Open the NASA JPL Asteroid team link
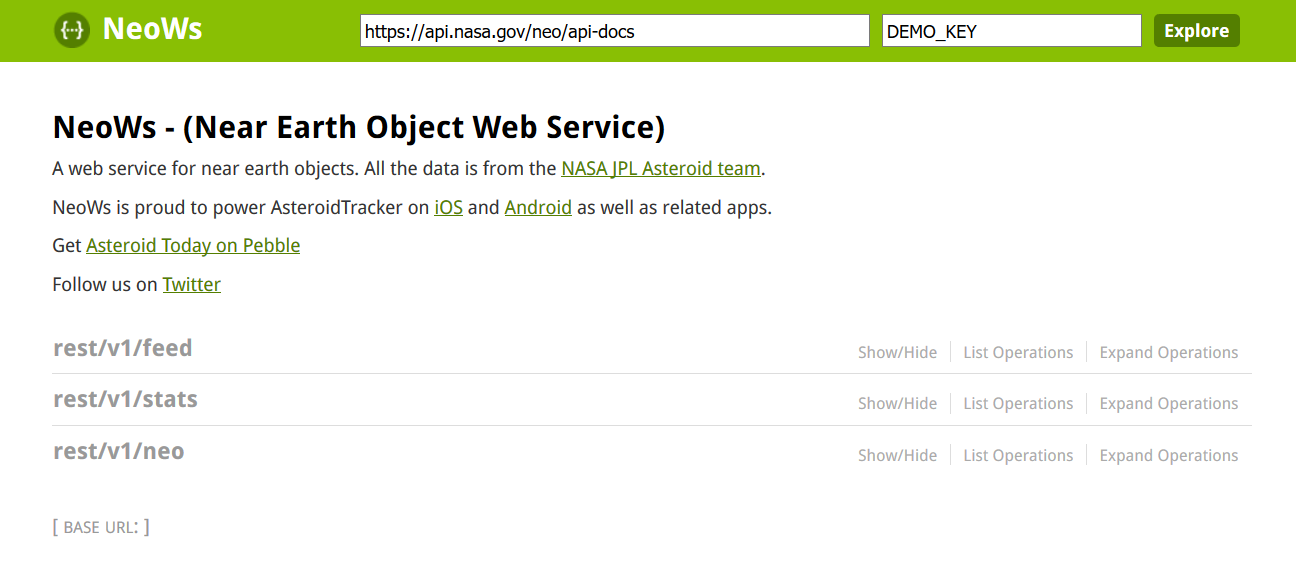Image resolution: width=1296 pixels, height=574 pixels. click(661, 169)
